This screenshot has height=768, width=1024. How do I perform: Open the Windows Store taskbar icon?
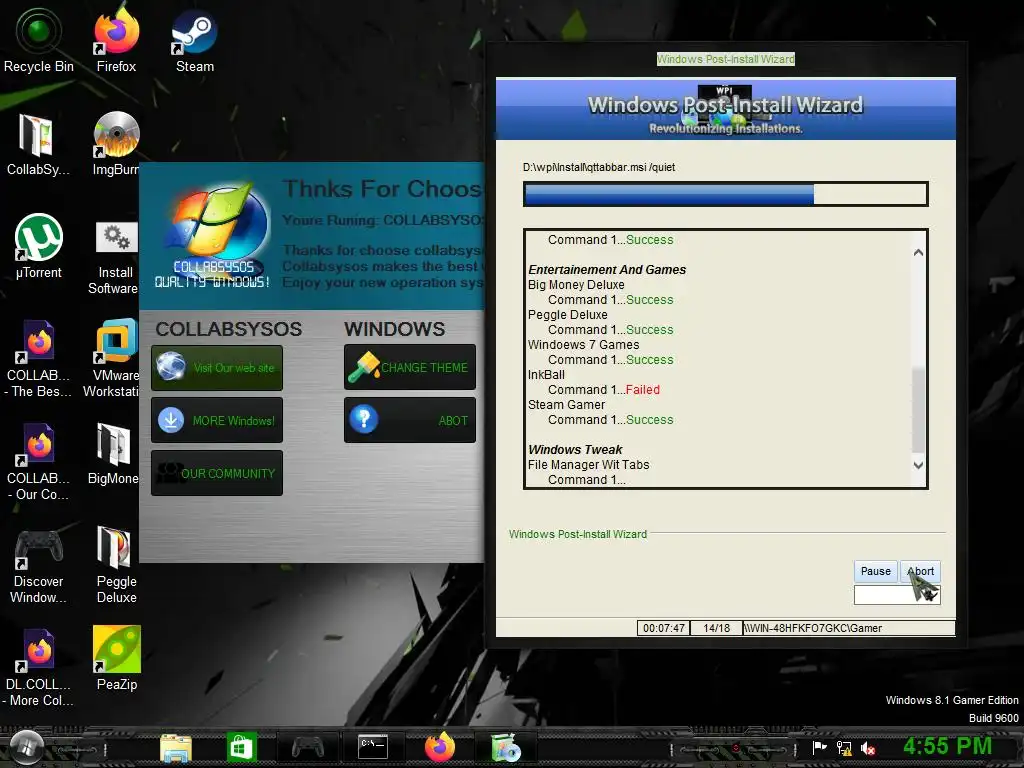point(241,747)
